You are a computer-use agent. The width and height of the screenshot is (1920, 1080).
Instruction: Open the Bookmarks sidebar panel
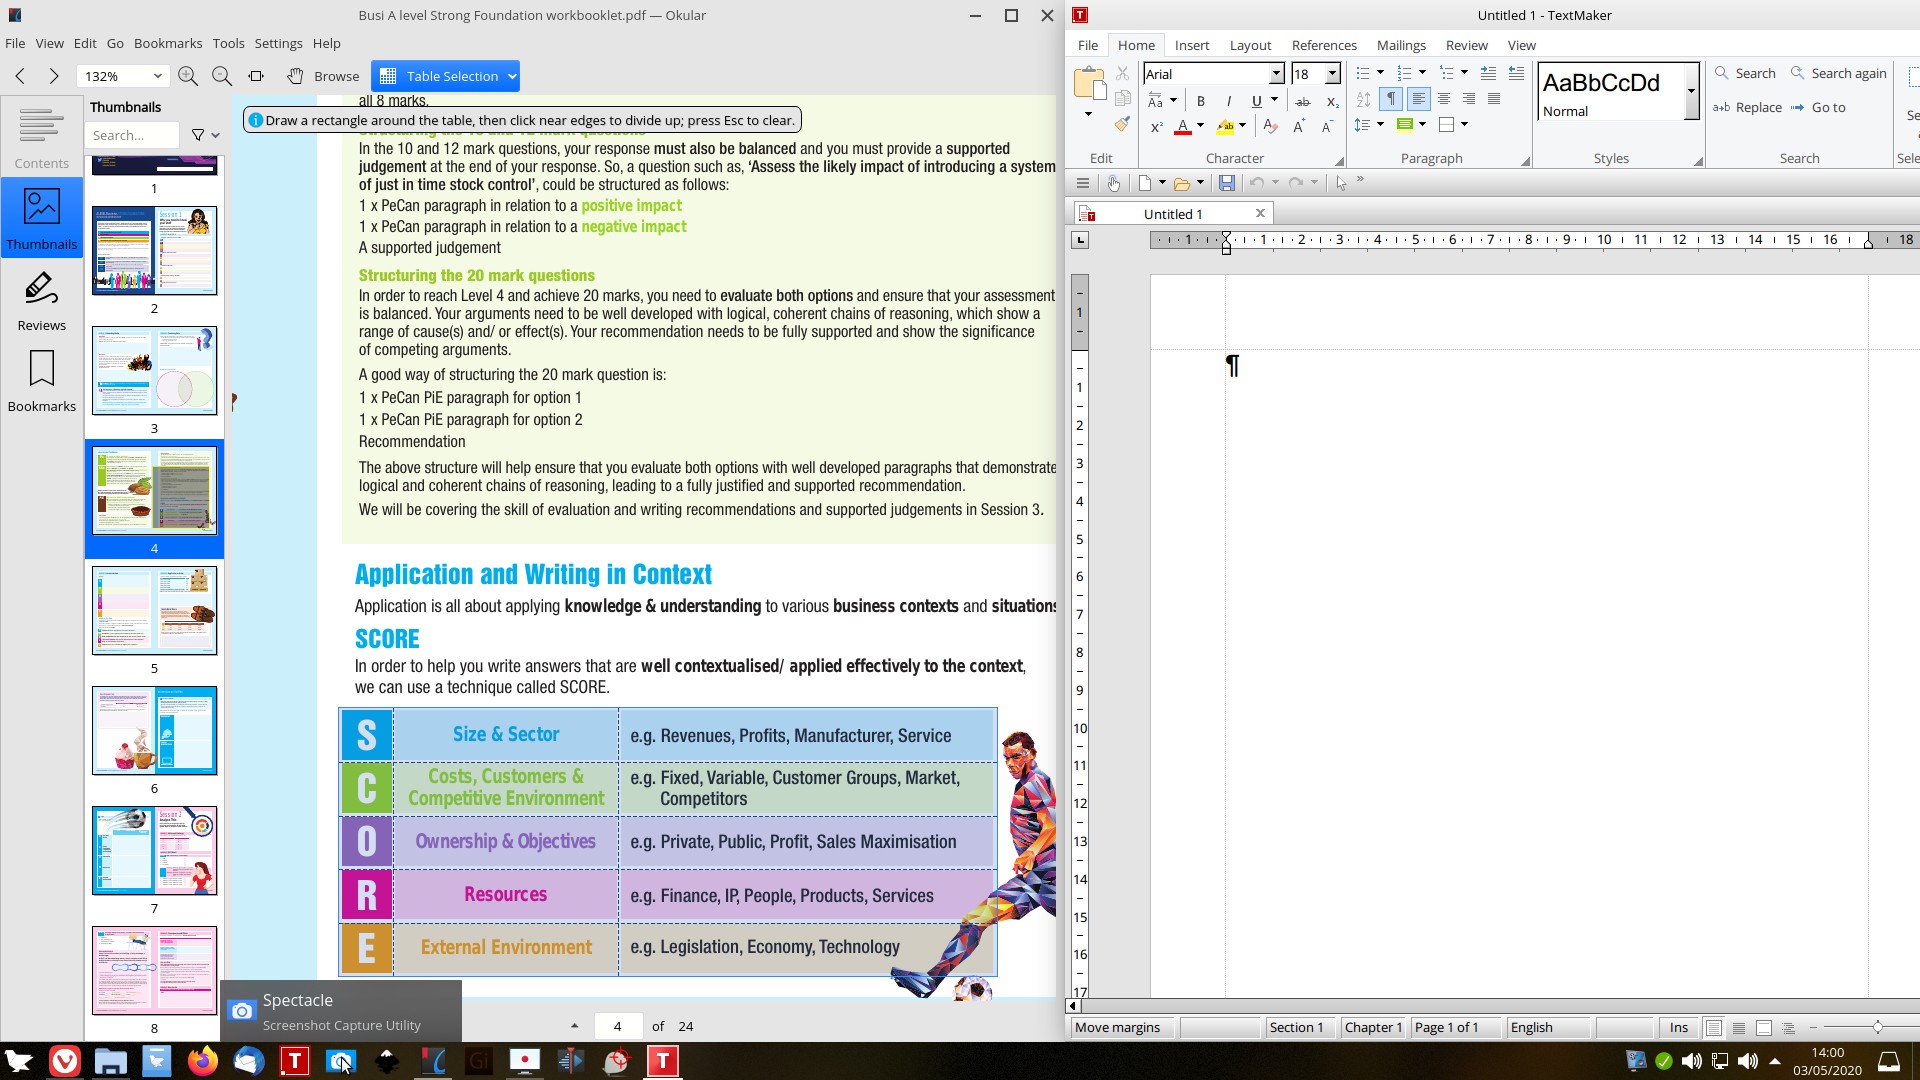(41, 381)
